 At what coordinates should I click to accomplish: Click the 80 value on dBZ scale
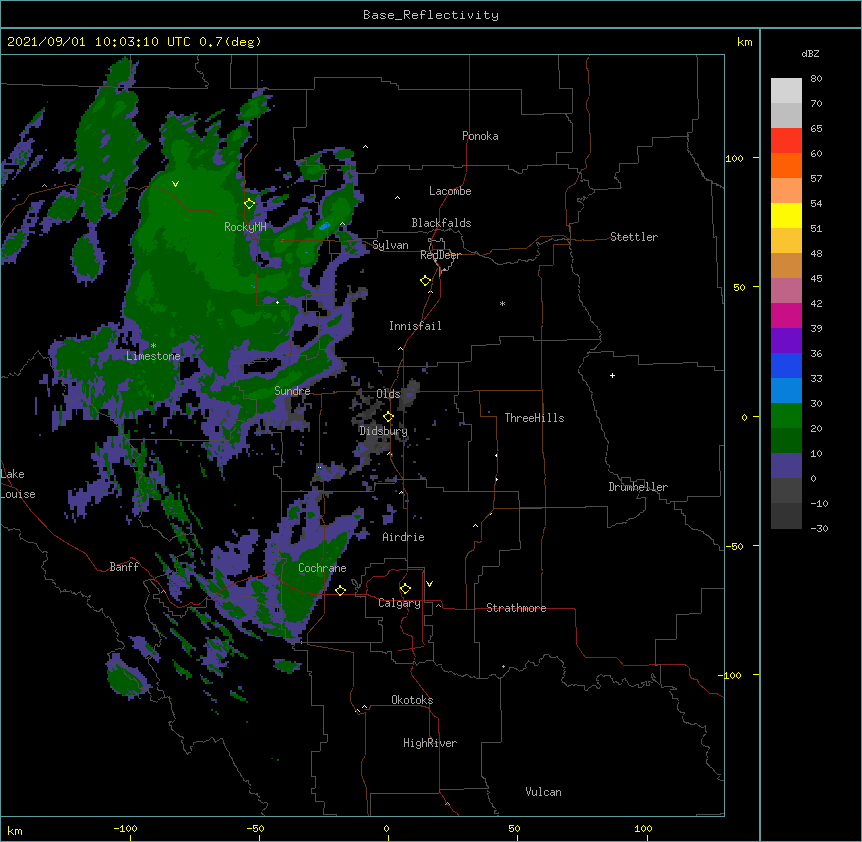tap(816, 78)
